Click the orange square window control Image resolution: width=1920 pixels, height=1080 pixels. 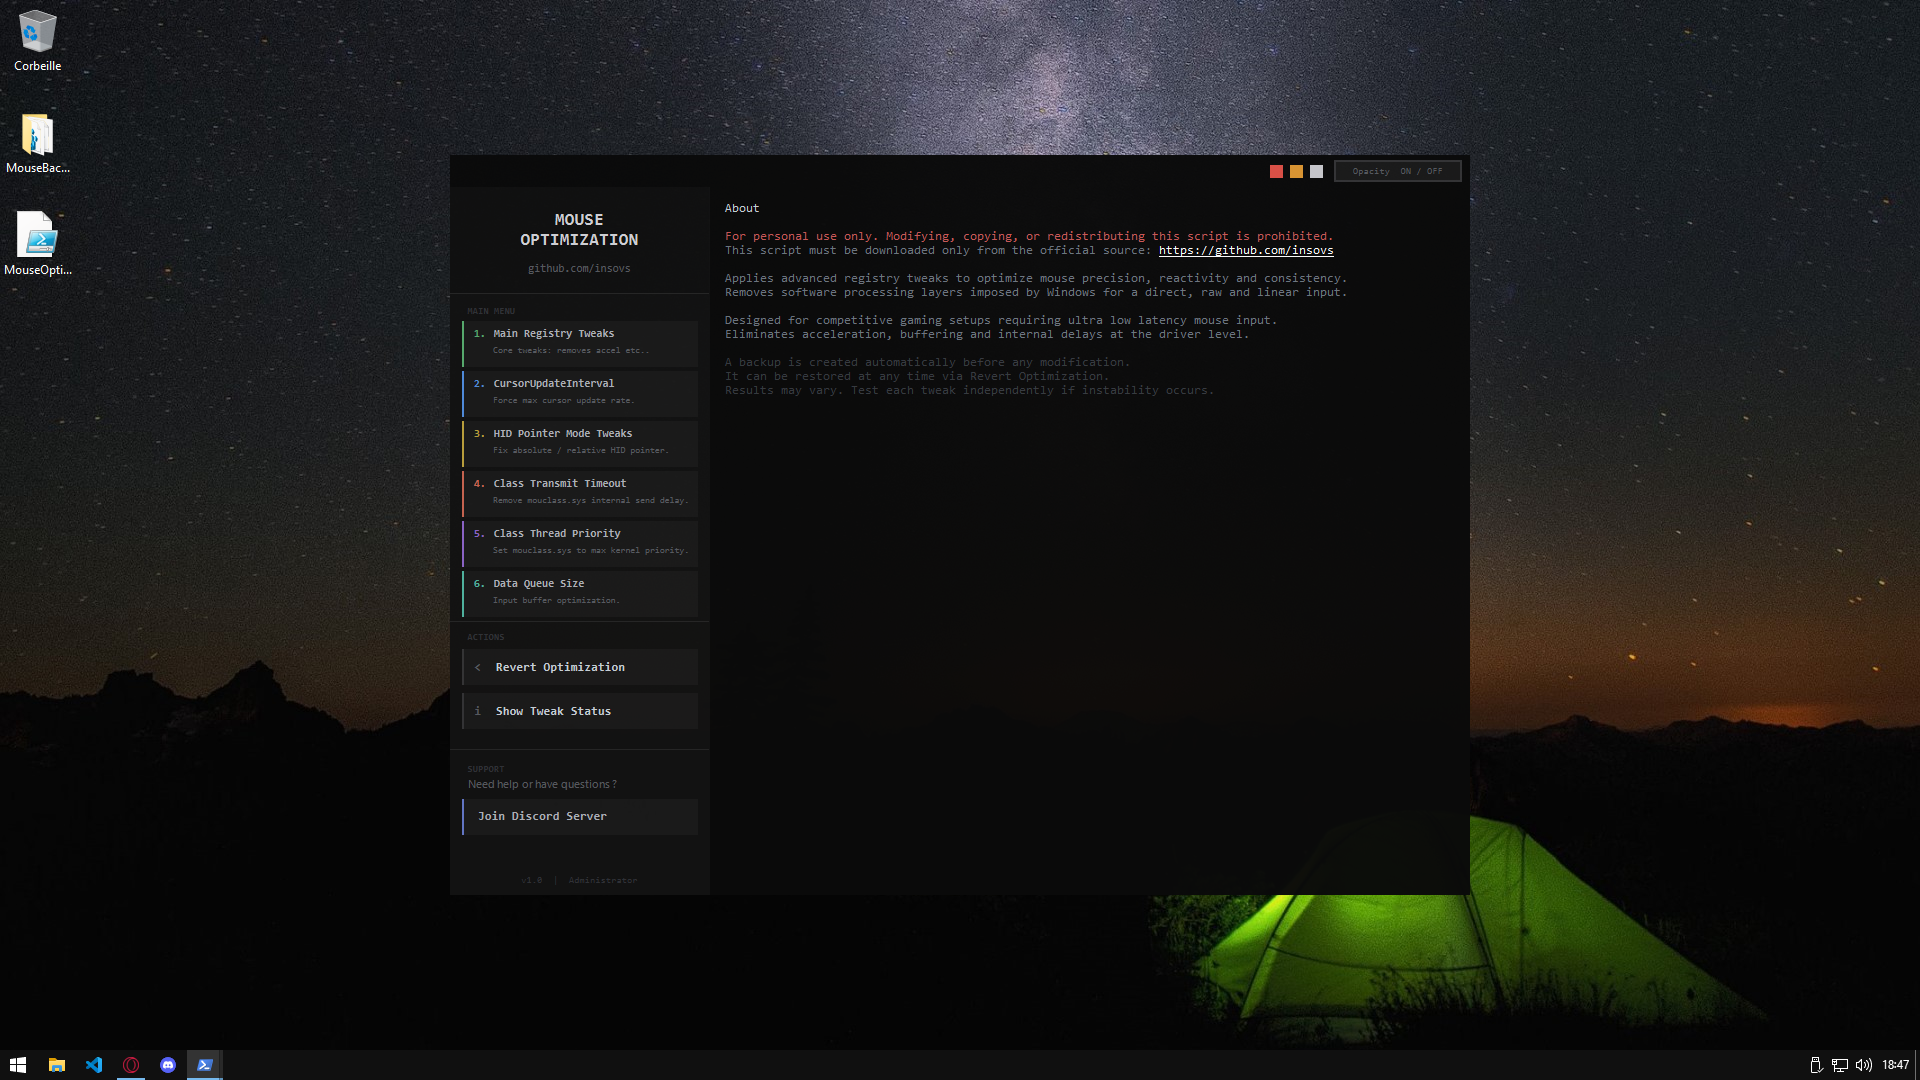[1296, 172]
